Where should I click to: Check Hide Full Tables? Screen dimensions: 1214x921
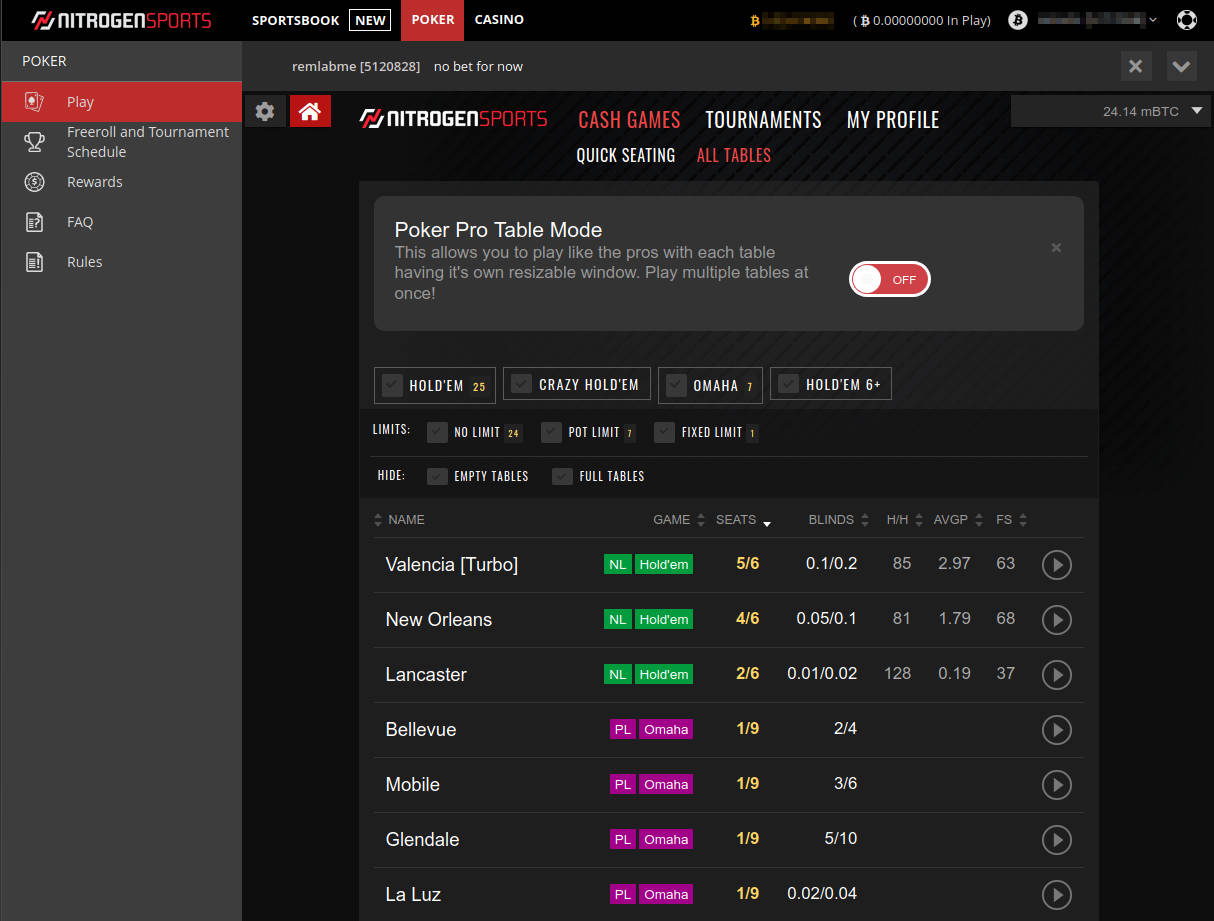[562, 476]
